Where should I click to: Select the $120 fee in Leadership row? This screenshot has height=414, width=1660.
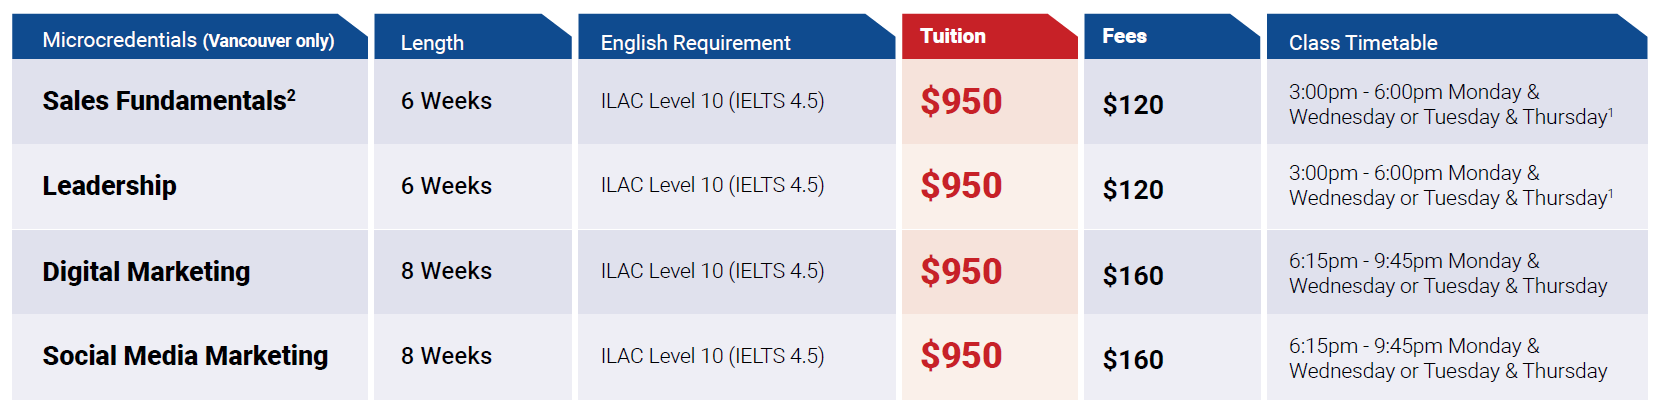coord(1133,190)
